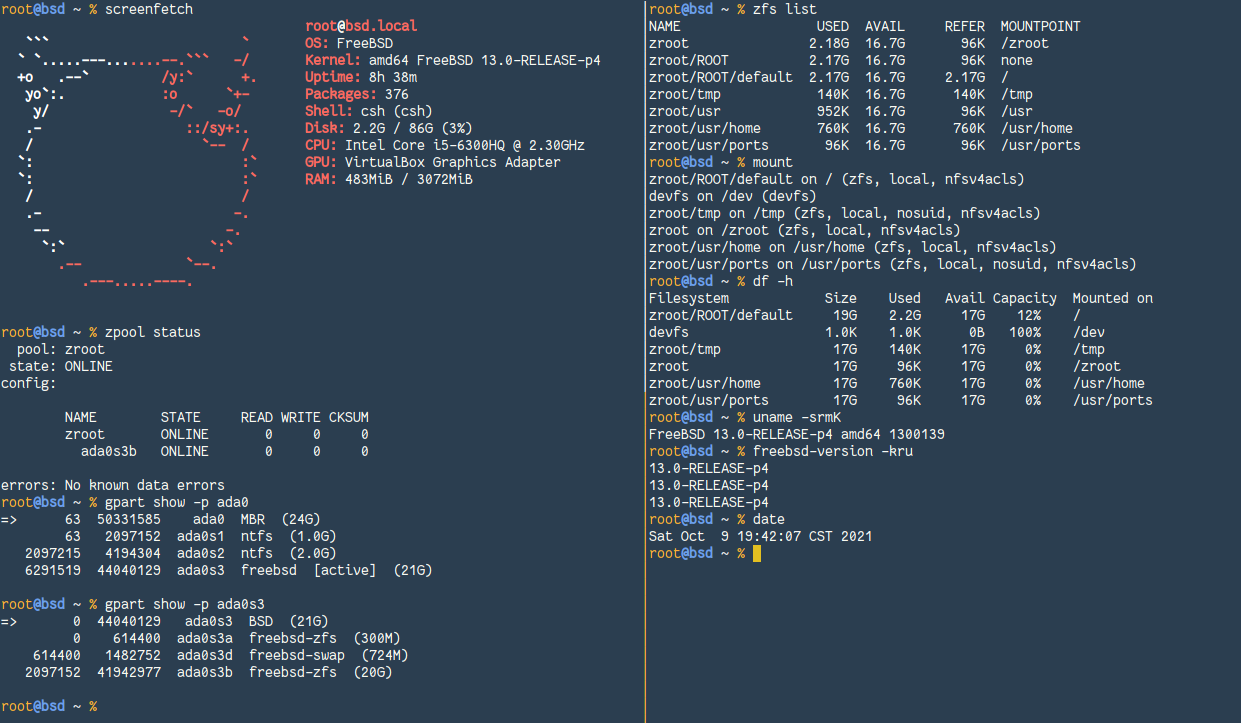
Task: Click the blinking cursor at the bottom prompt
Action: pos(758,553)
